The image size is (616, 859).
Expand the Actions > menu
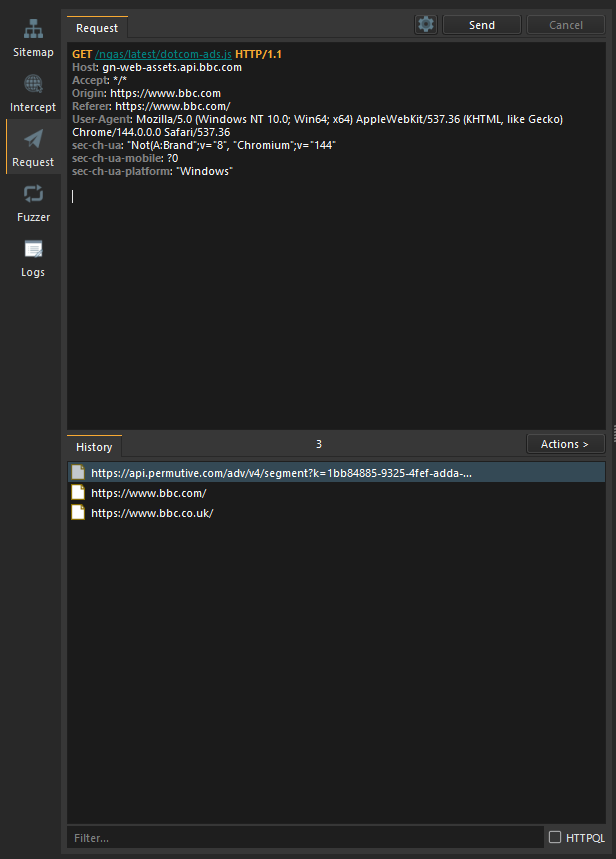566,444
